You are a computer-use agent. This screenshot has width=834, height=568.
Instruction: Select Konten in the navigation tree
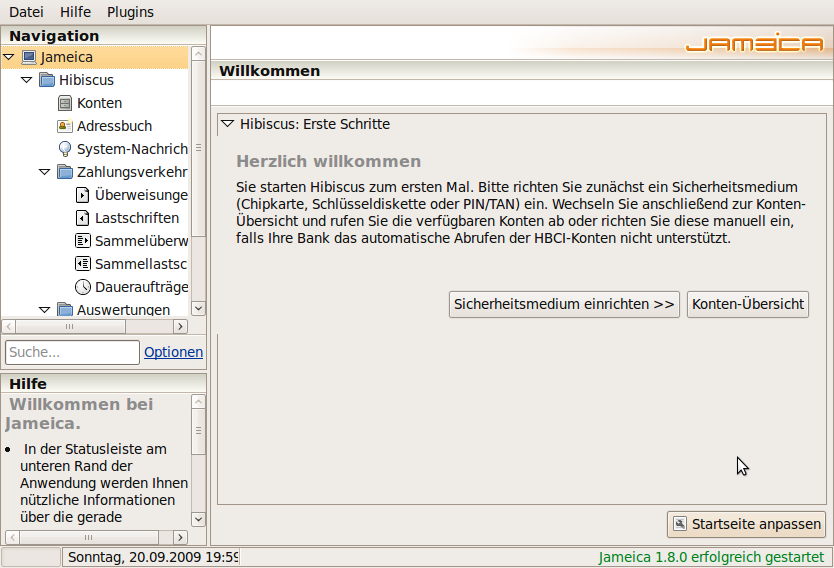[99, 103]
